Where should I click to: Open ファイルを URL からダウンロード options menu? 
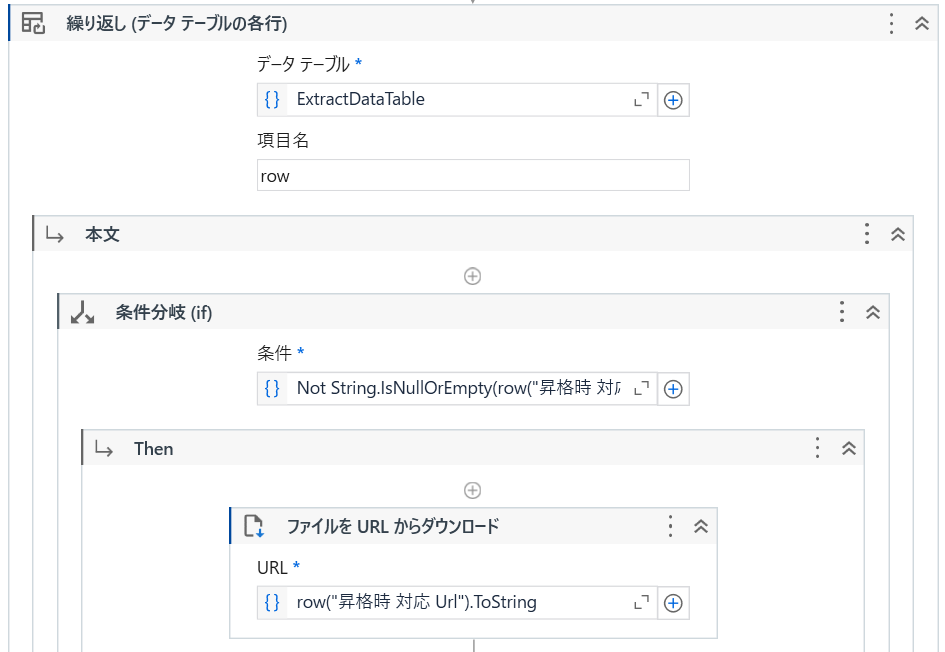tap(670, 526)
